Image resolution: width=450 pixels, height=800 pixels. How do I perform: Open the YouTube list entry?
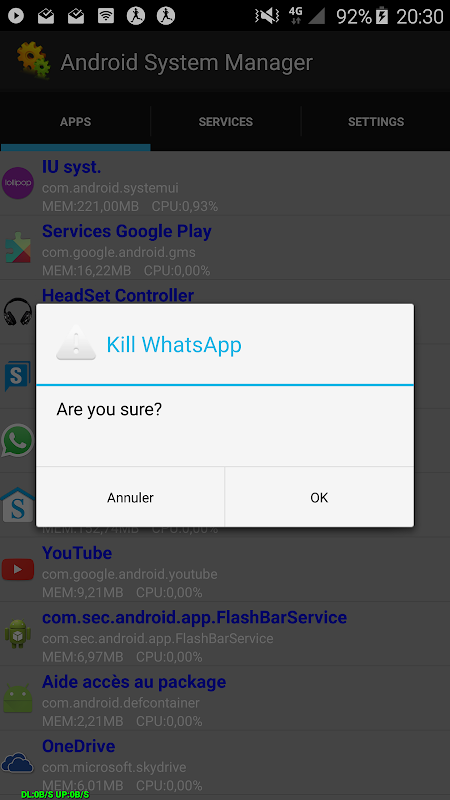click(225, 569)
